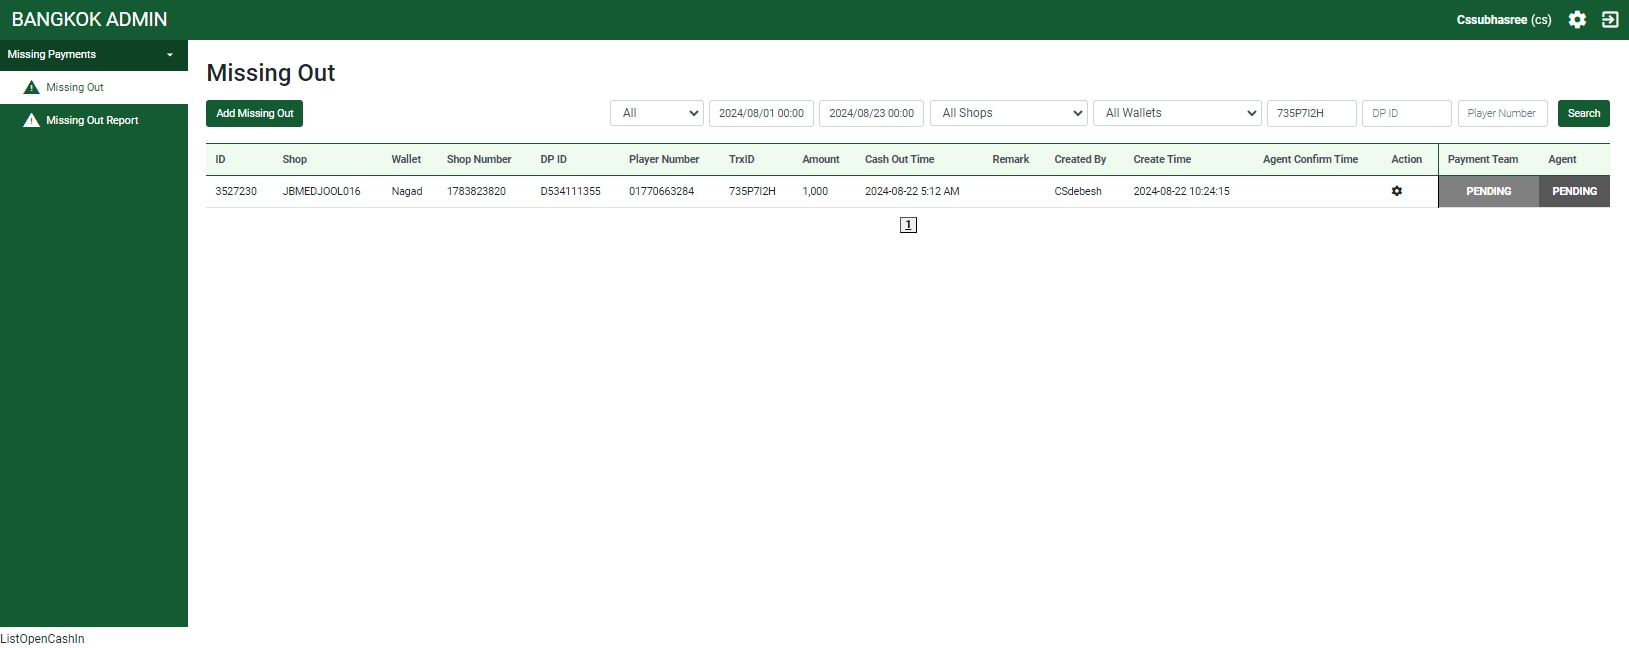Image resolution: width=1629 pixels, height=648 pixels.
Task: Click the Nagad wallet cell
Action: coord(407,191)
